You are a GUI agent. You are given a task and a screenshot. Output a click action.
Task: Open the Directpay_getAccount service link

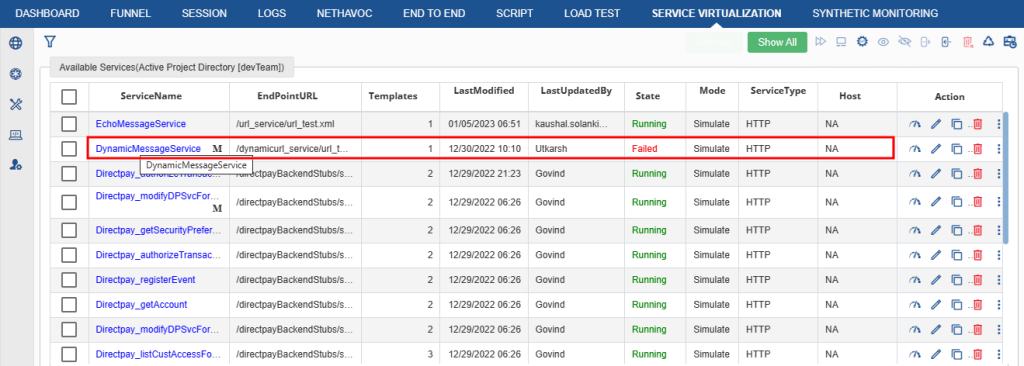tap(141, 305)
